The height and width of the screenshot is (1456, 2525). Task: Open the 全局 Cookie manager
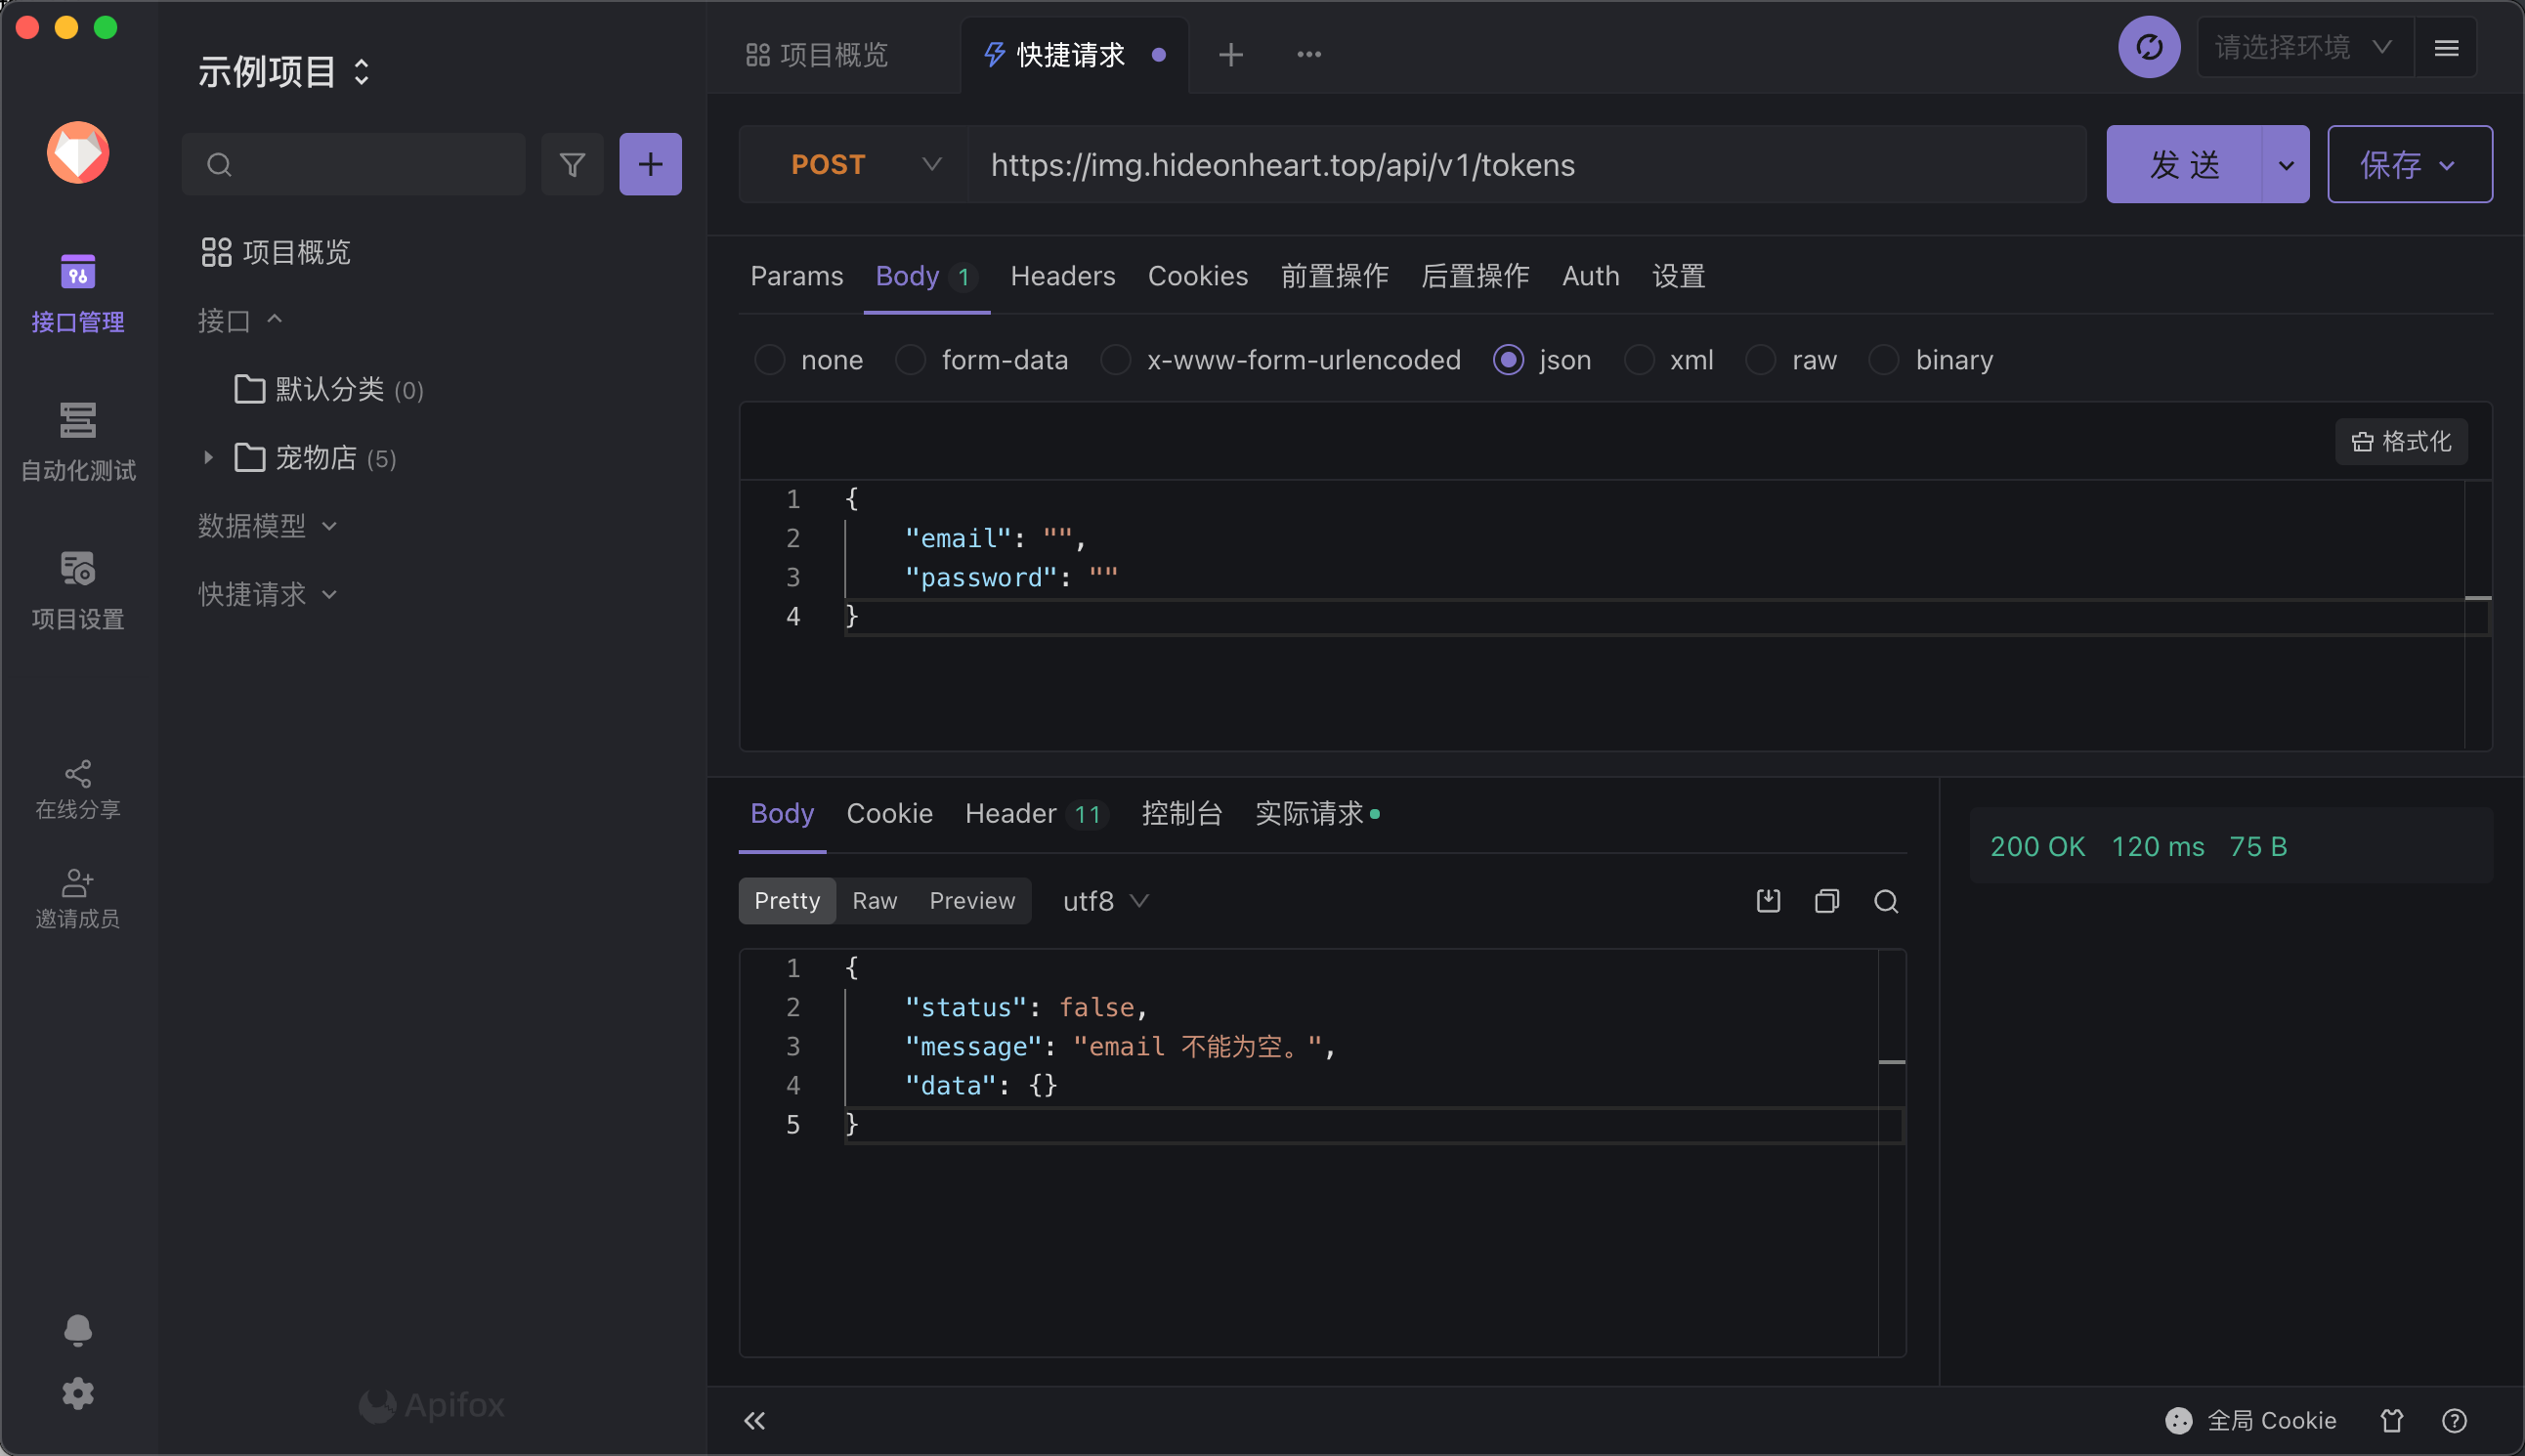point(2250,1420)
